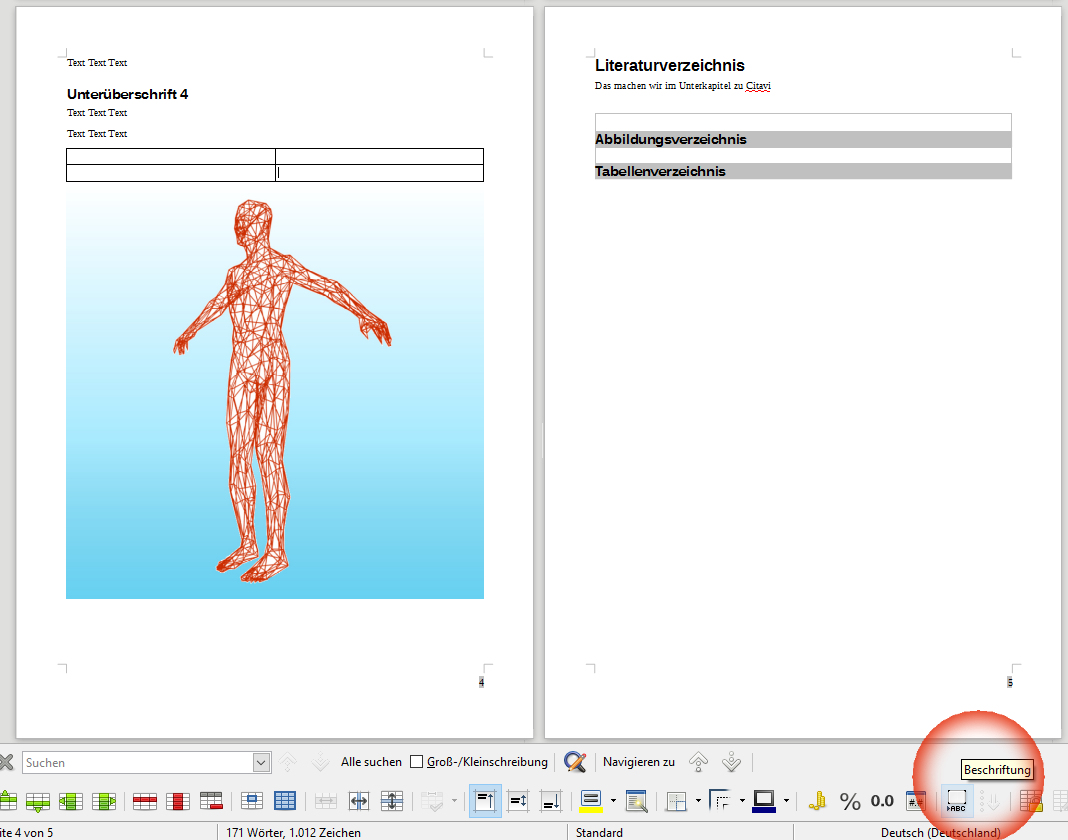The height and width of the screenshot is (840, 1068).
Task: Open Standard page style in status bar
Action: coord(600,832)
